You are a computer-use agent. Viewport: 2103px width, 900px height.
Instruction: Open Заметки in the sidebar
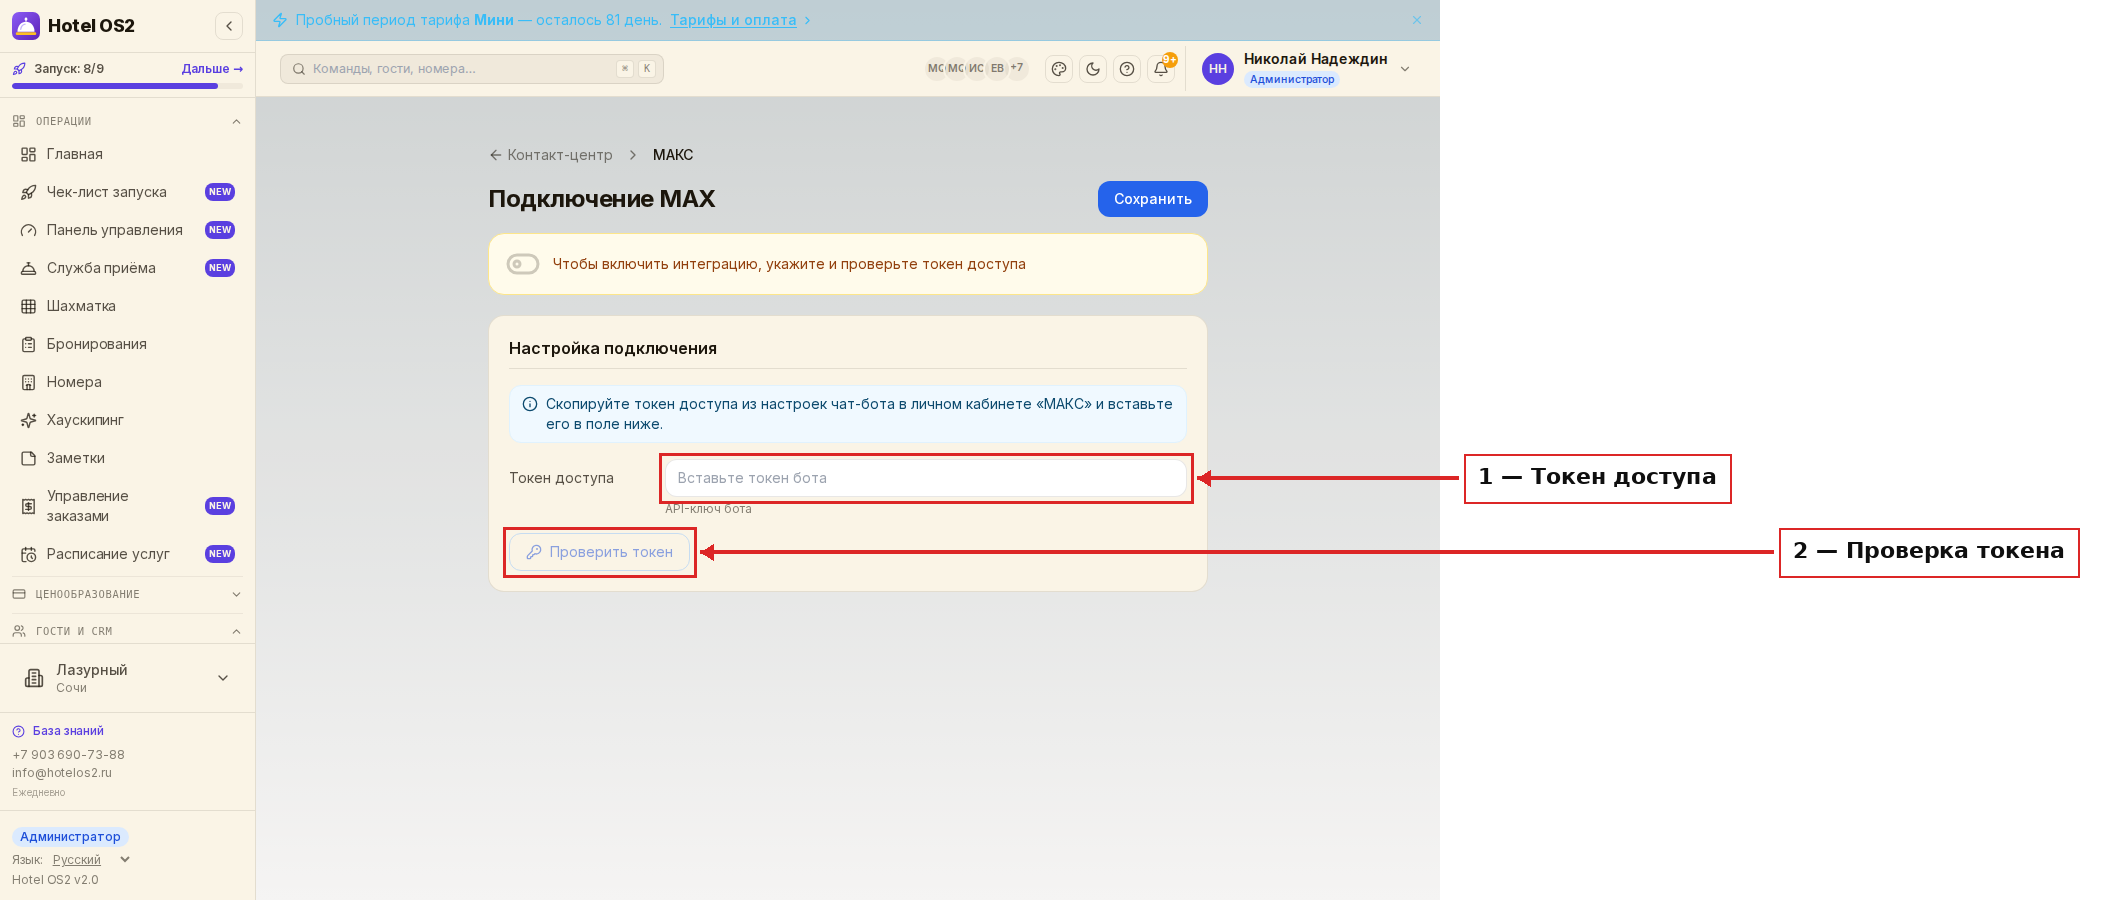pyautogui.click(x=127, y=458)
